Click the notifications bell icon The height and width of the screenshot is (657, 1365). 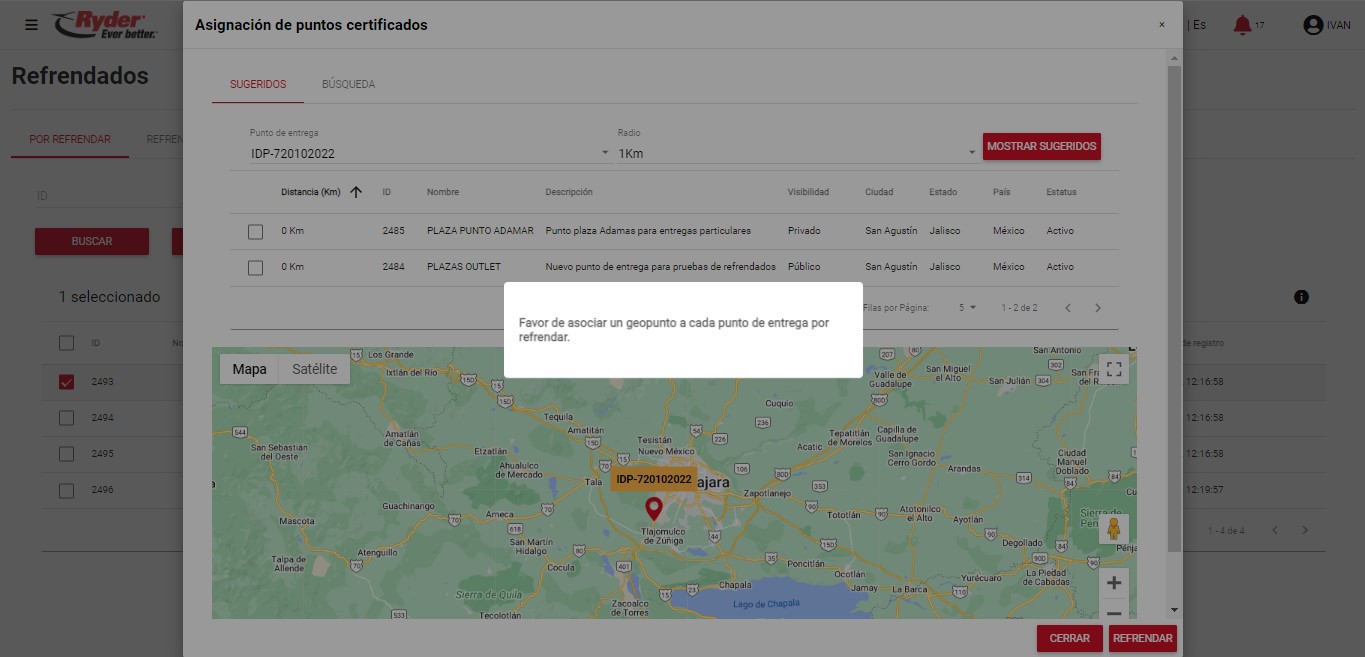point(1242,25)
